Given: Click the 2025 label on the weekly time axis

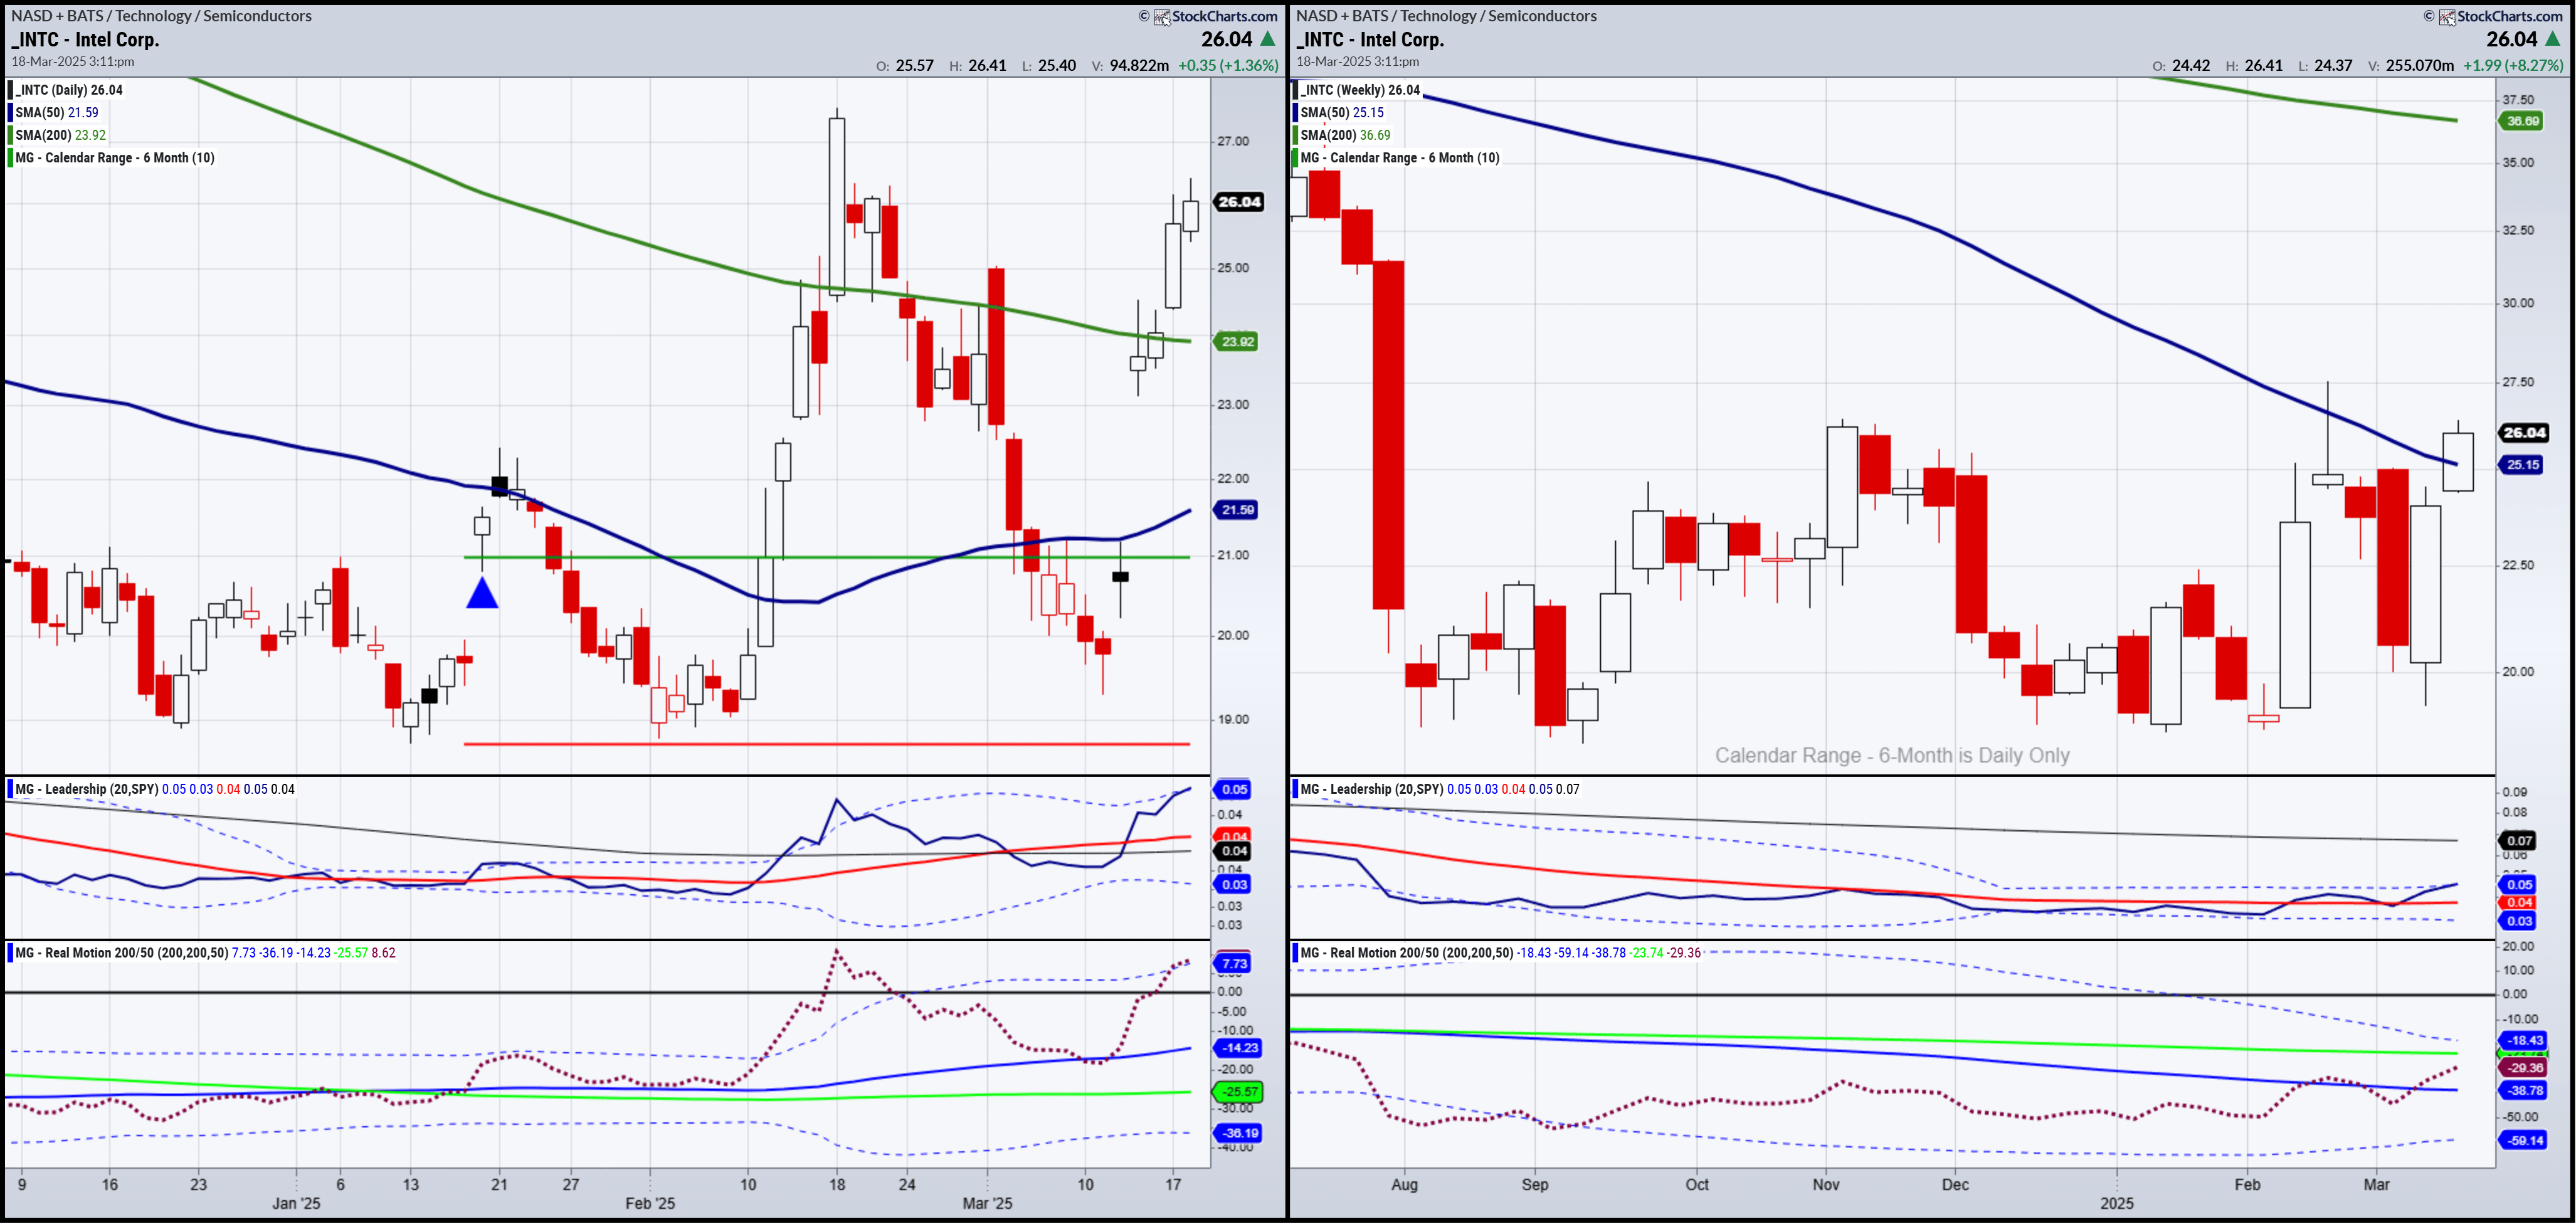Looking at the screenshot, I should [2117, 1203].
